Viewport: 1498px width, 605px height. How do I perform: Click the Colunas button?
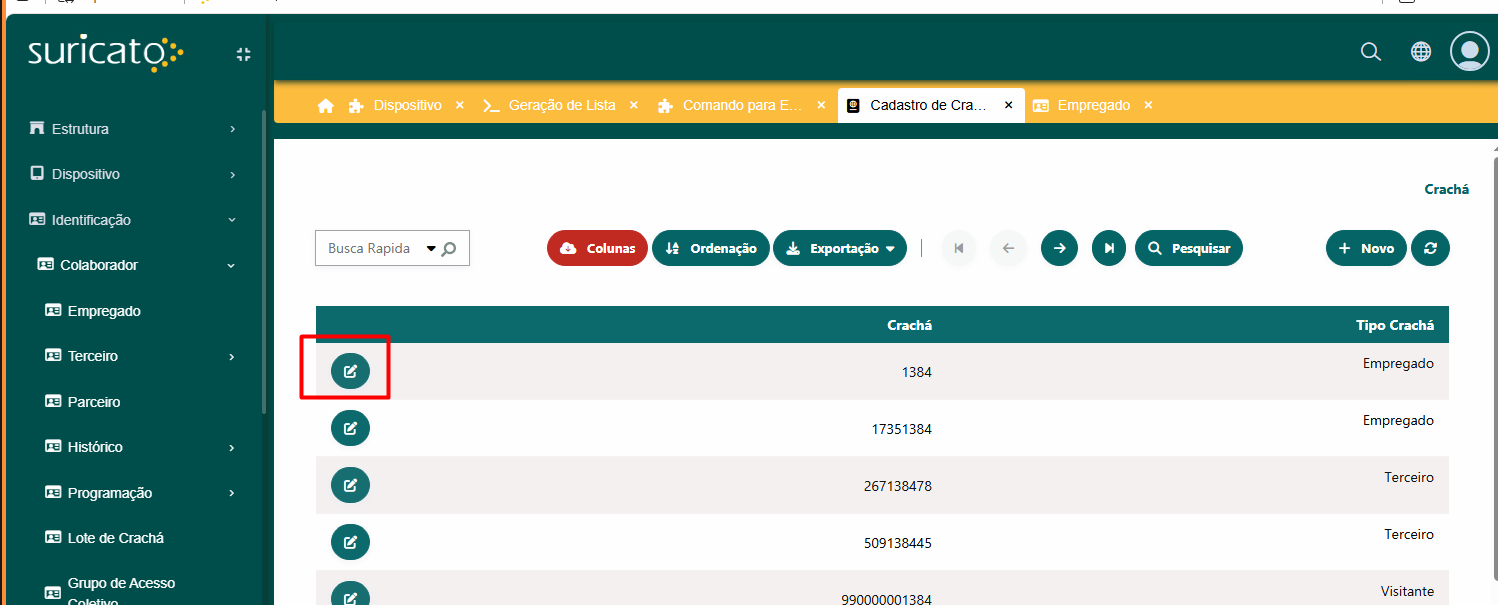[x=597, y=248]
